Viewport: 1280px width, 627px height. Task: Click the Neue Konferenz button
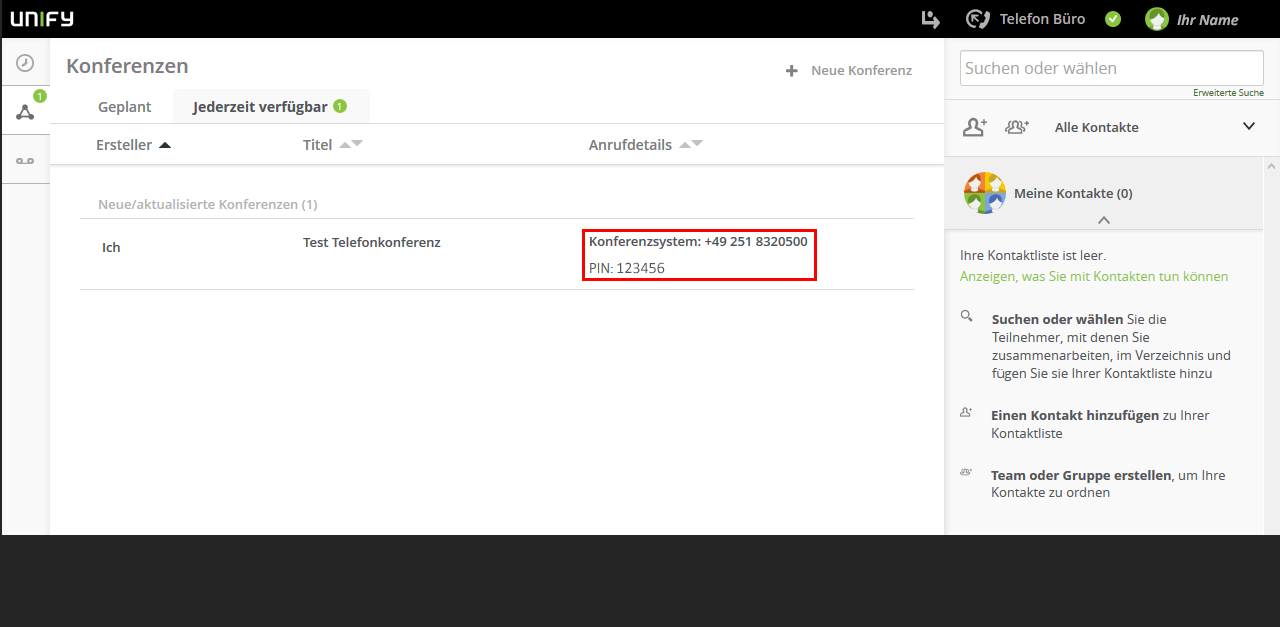click(849, 70)
